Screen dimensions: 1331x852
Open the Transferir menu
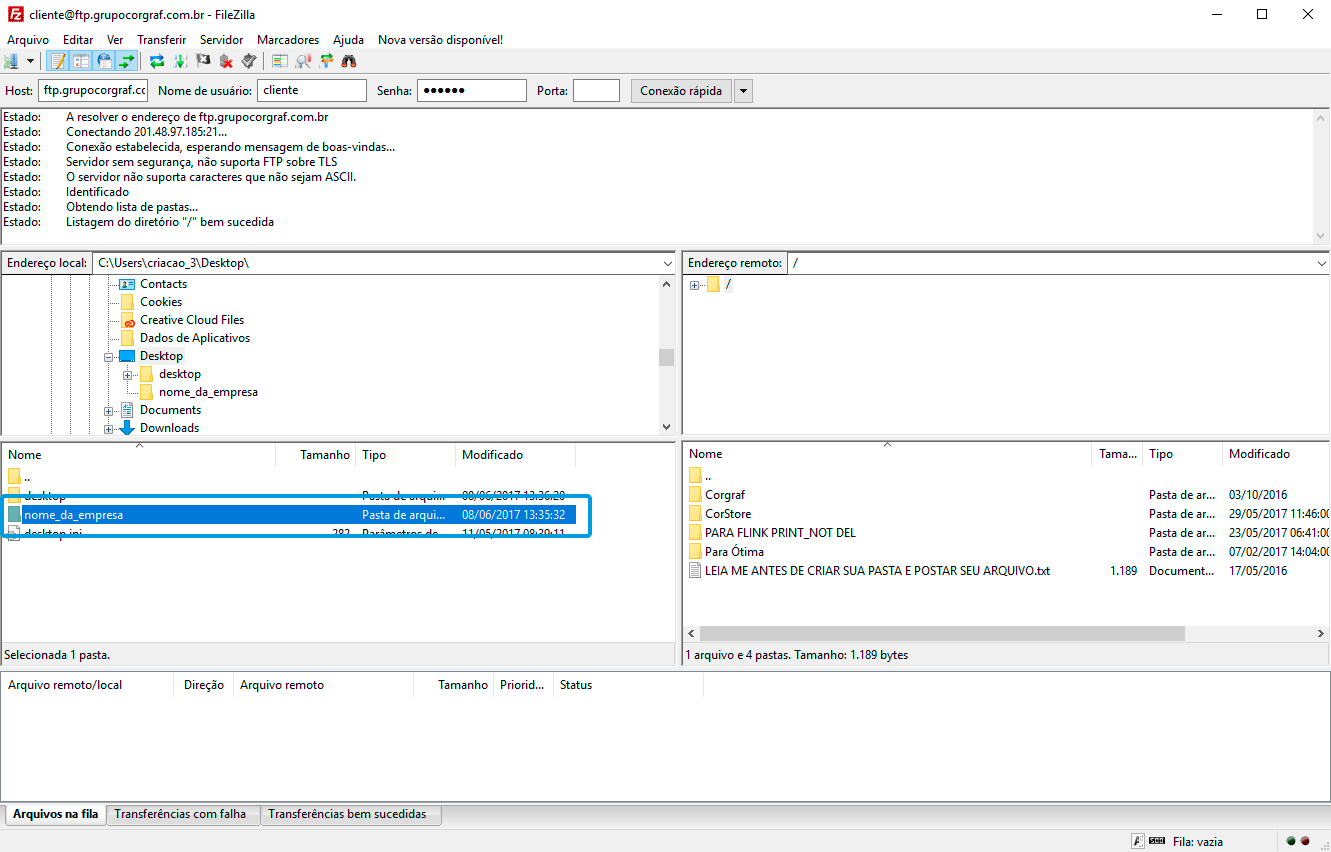click(x=162, y=40)
